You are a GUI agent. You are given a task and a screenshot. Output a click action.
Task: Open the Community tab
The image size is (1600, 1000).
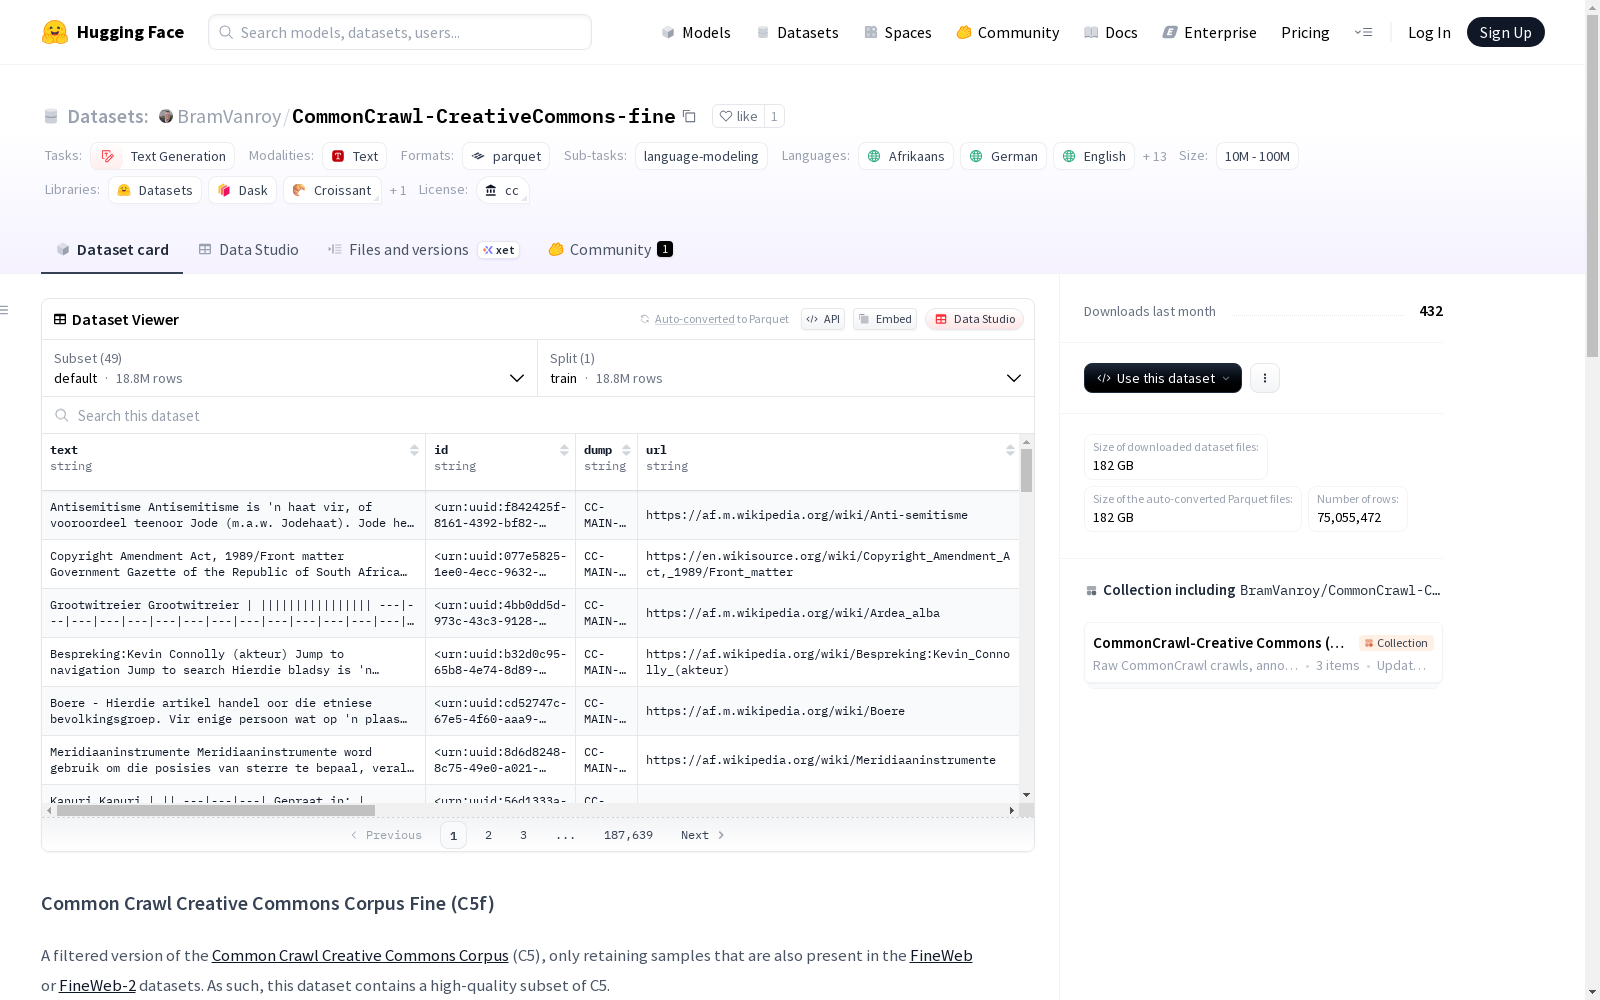coord(610,249)
